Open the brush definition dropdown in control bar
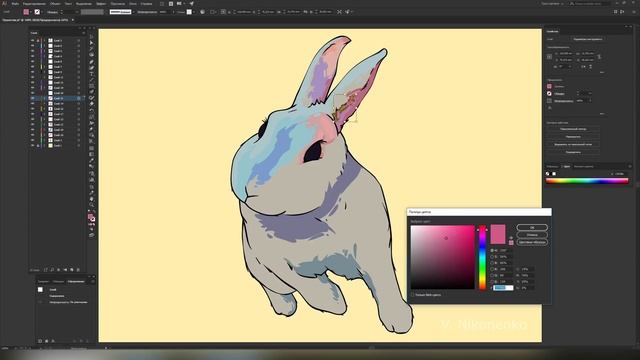Viewport: 640px width, 360px height. coord(133,12)
